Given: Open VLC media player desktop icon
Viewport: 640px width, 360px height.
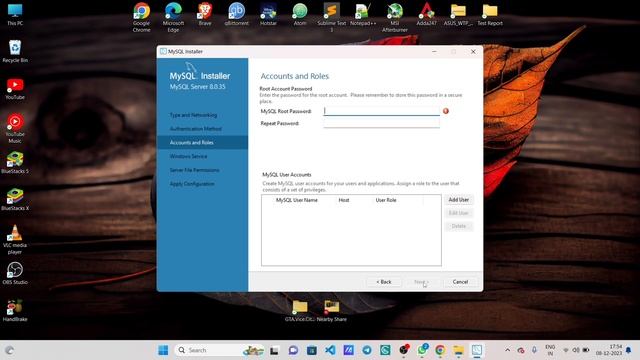Looking at the screenshot, I should pyautogui.click(x=15, y=239).
